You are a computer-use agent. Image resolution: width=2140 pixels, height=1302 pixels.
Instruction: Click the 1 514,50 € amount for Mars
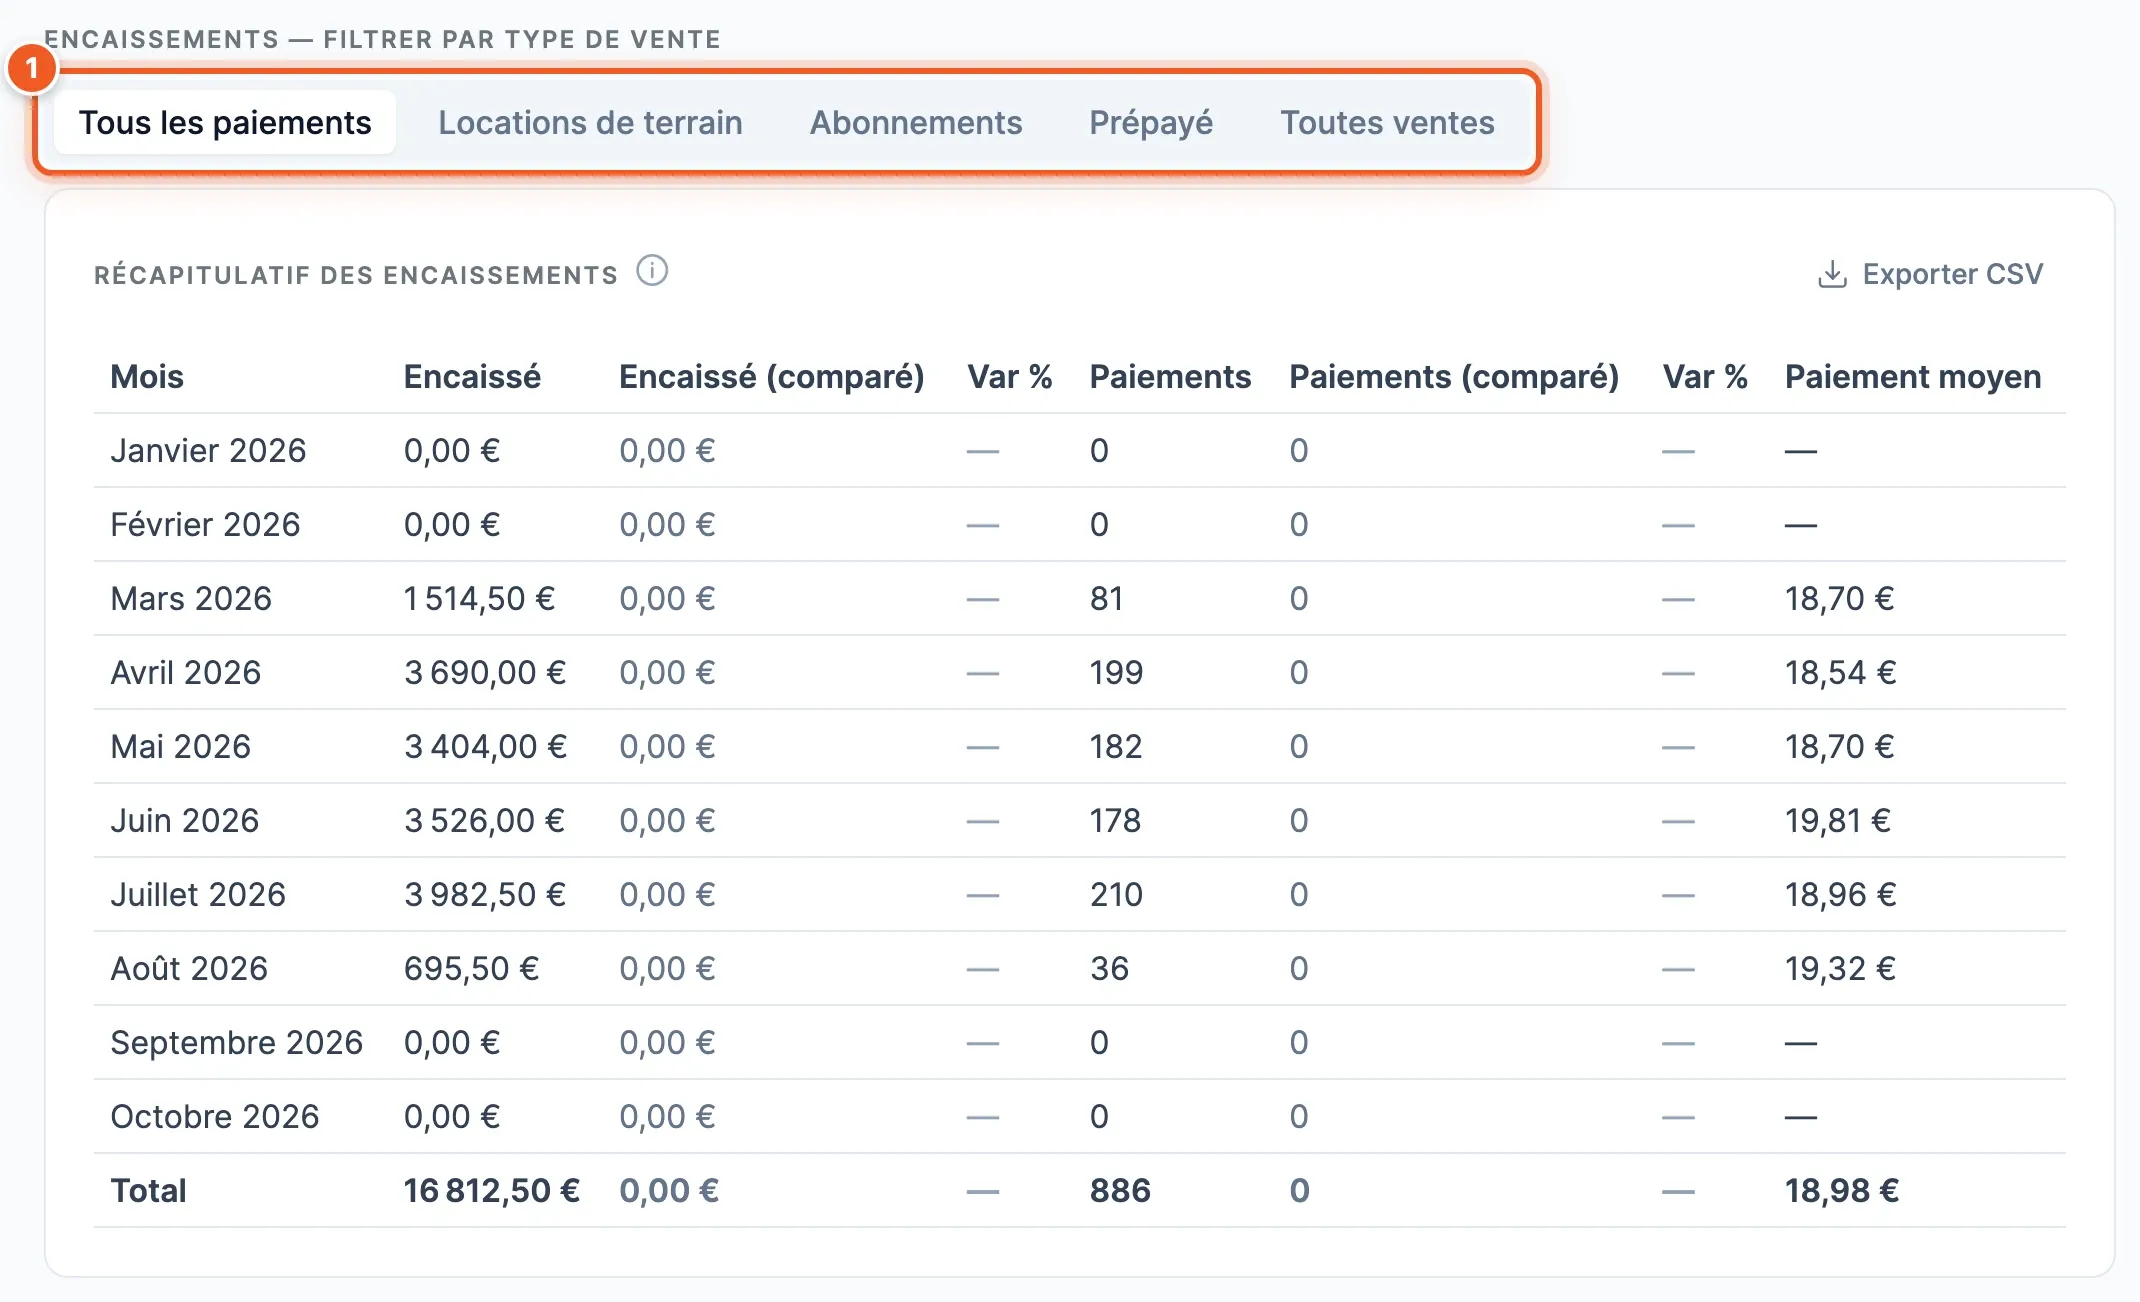tap(479, 598)
